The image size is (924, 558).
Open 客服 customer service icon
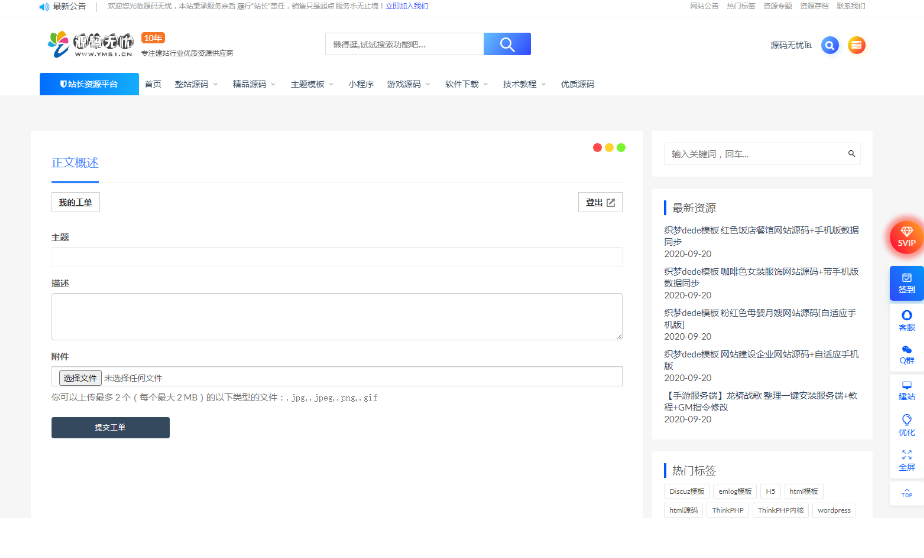pos(906,321)
